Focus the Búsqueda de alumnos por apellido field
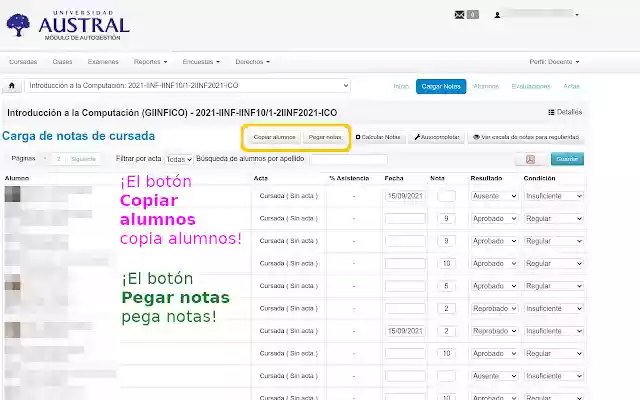Viewport: 640px width, 400px height. [349, 159]
